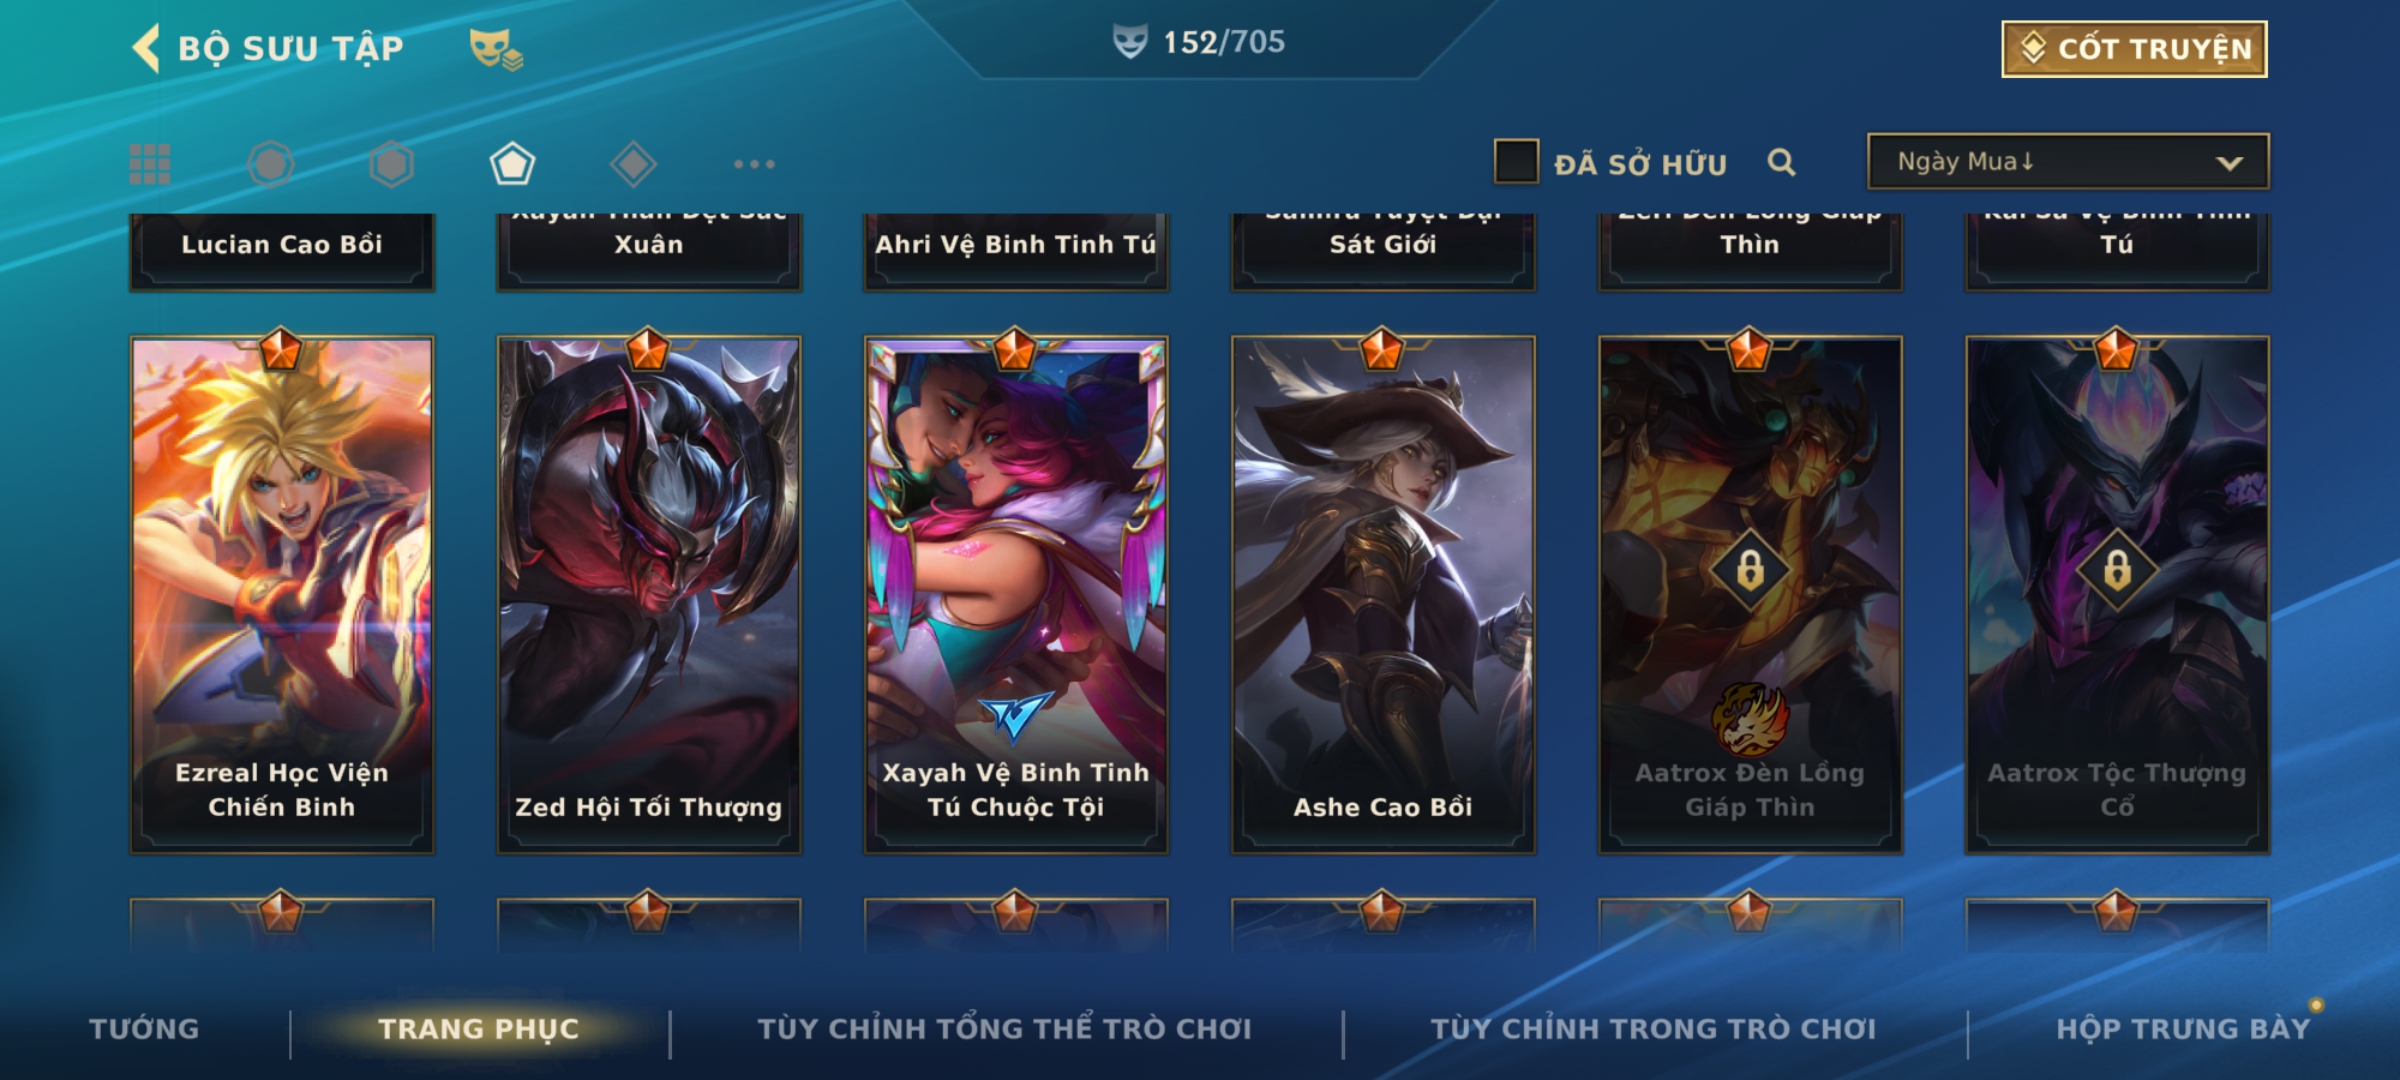
Task: Switch to Tùy Chỉnh Trong Trò Chơi tab
Action: click(1653, 1029)
